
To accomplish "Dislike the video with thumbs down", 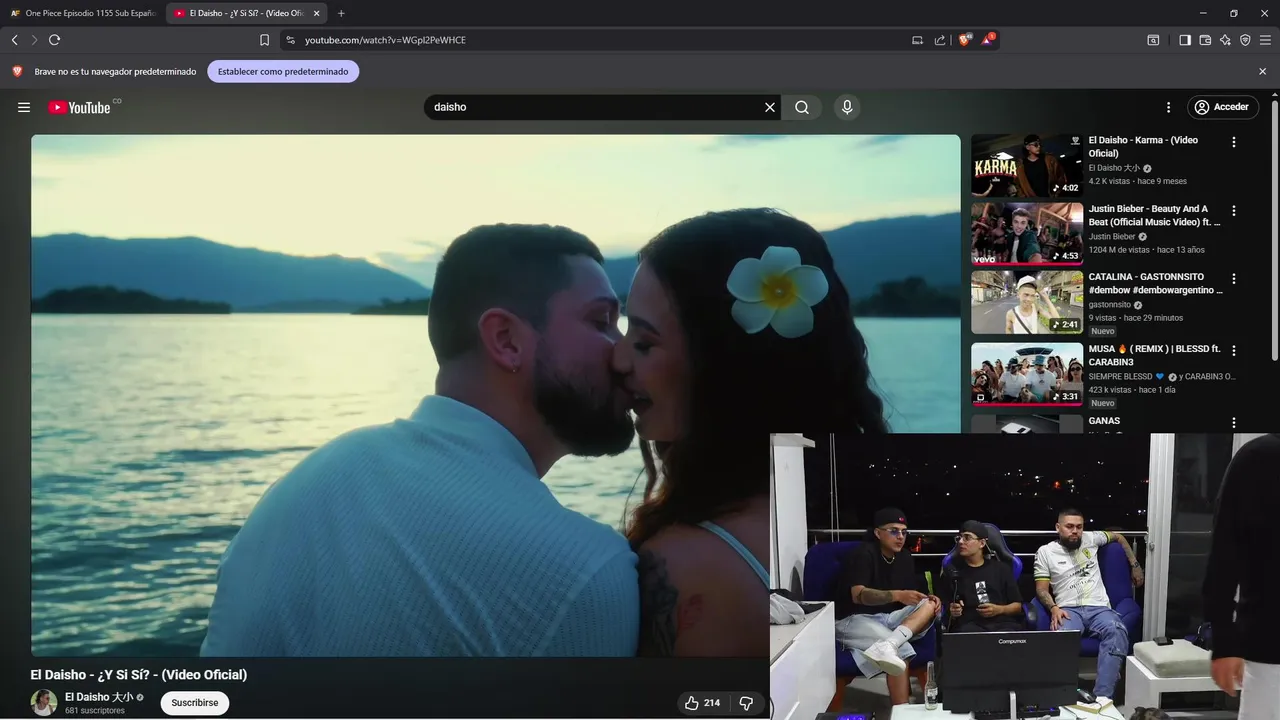I will pos(746,703).
